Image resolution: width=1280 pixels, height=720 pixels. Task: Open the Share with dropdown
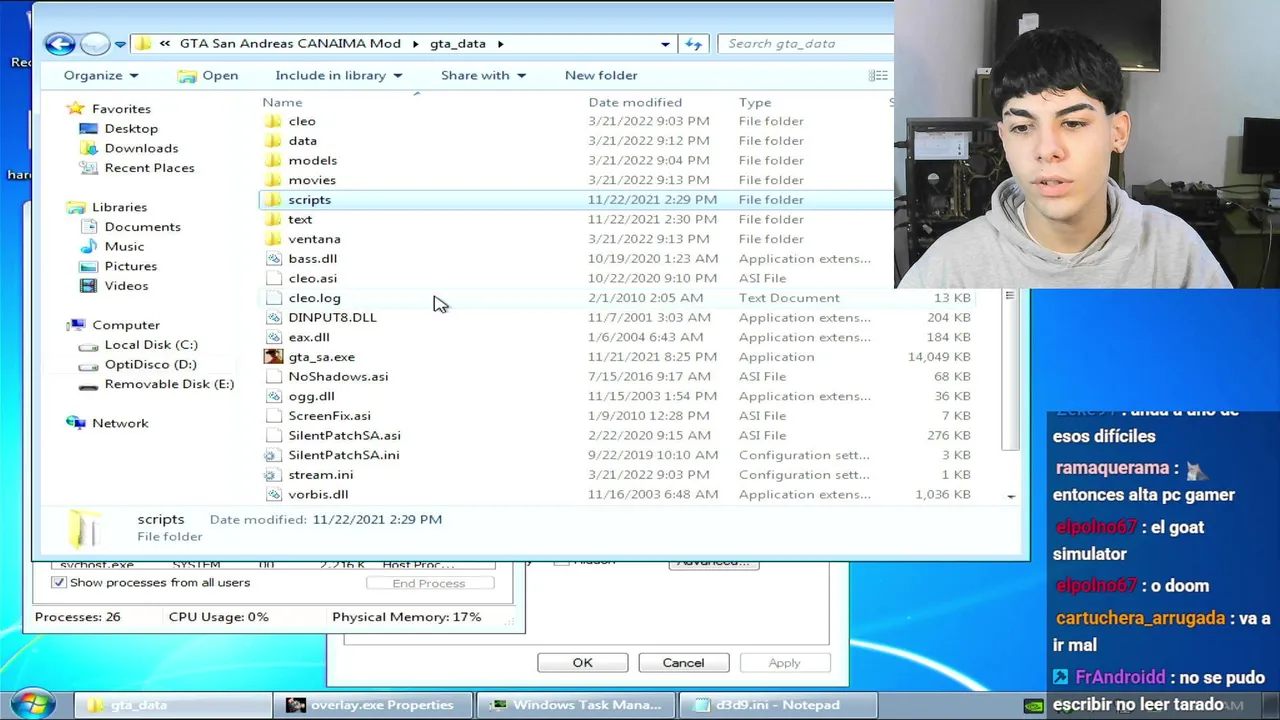[483, 75]
